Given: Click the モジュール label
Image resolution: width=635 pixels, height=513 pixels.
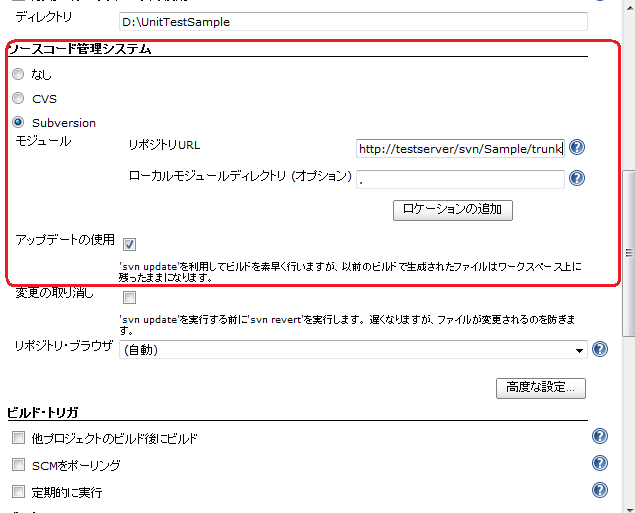Looking at the screenshot, I should coord(43,141).
